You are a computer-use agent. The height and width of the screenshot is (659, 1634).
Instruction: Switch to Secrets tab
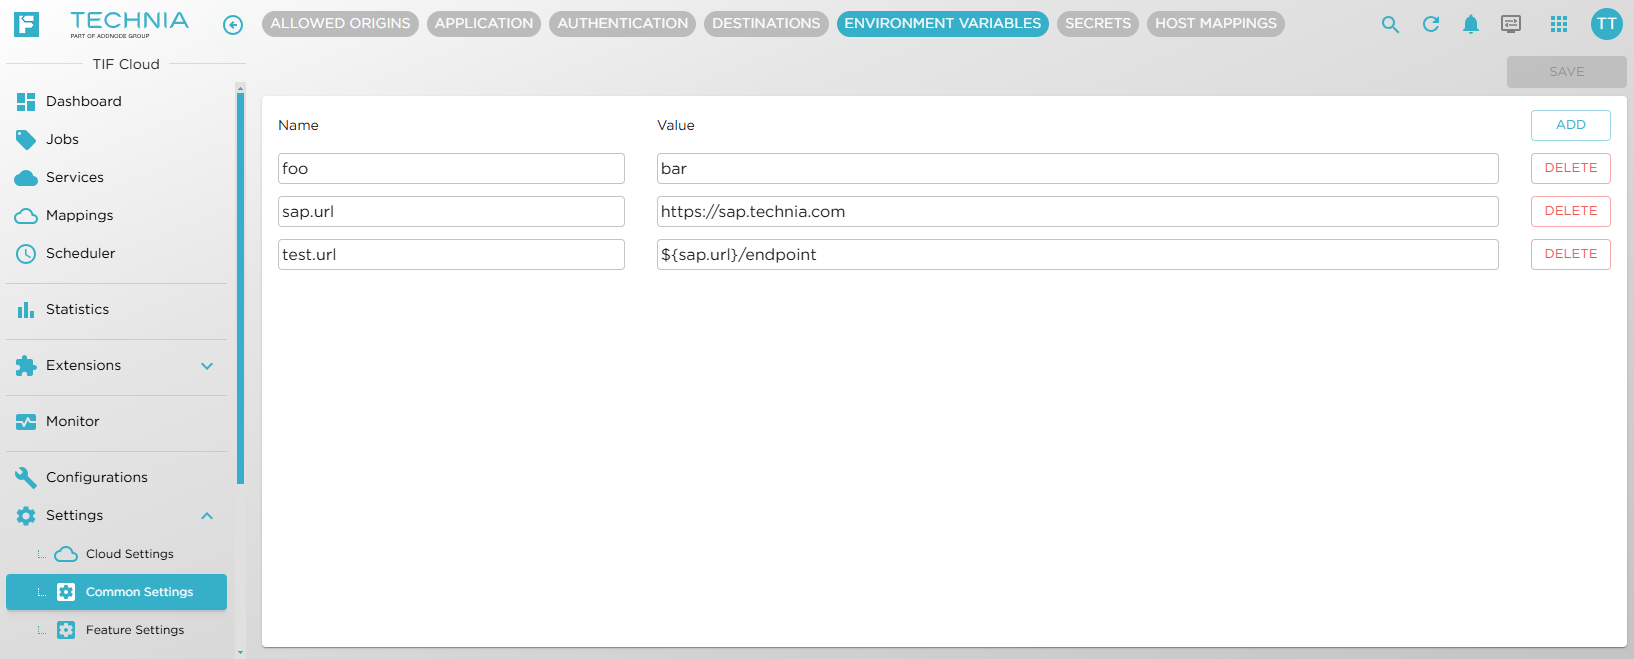click(x=1098, y=24)
